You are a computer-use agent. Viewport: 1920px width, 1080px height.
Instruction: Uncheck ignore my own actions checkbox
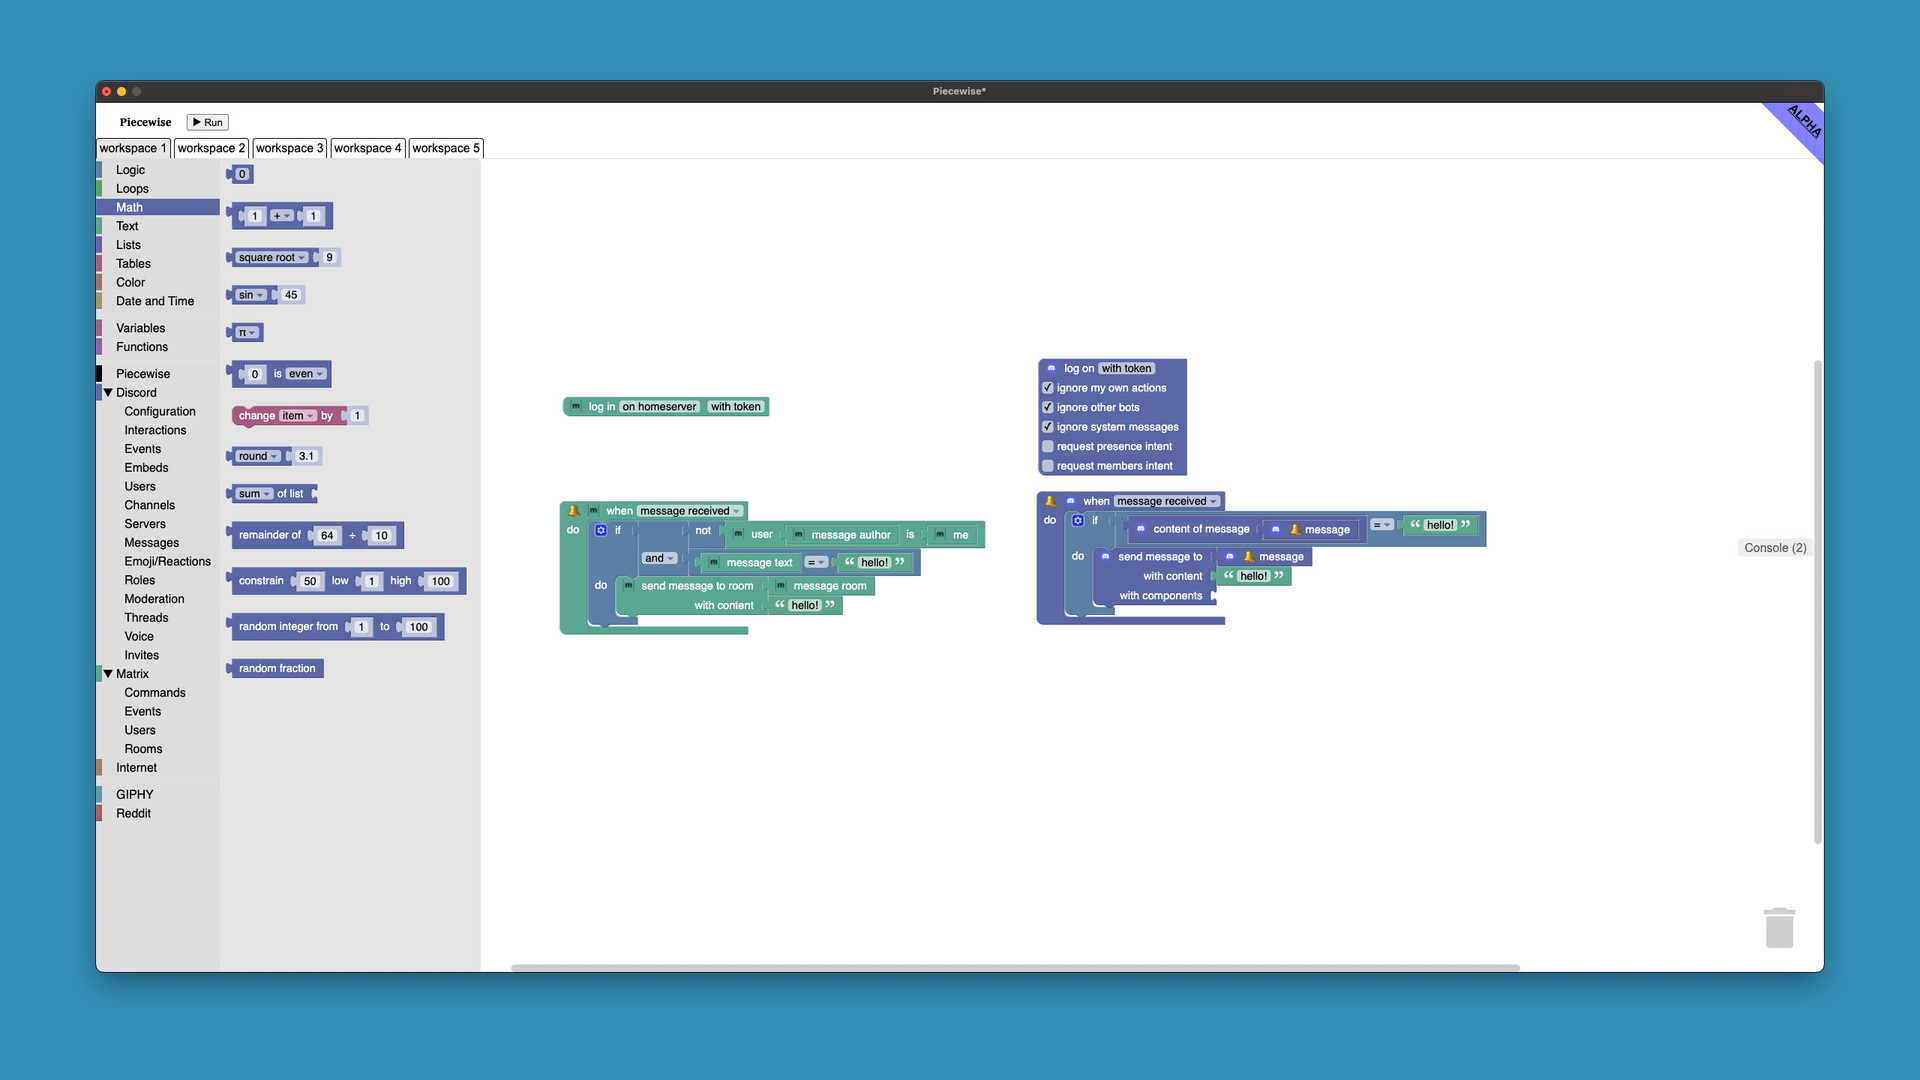click(x=1048, y=388)
